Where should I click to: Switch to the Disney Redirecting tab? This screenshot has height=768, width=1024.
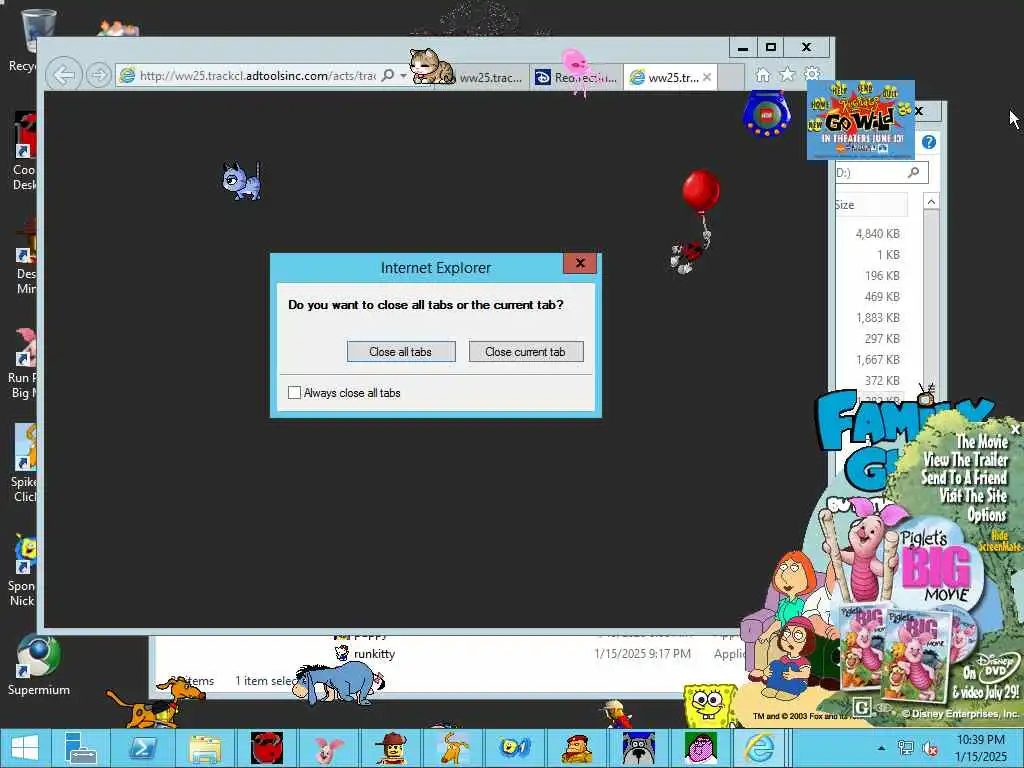click(x=577, y=78)
